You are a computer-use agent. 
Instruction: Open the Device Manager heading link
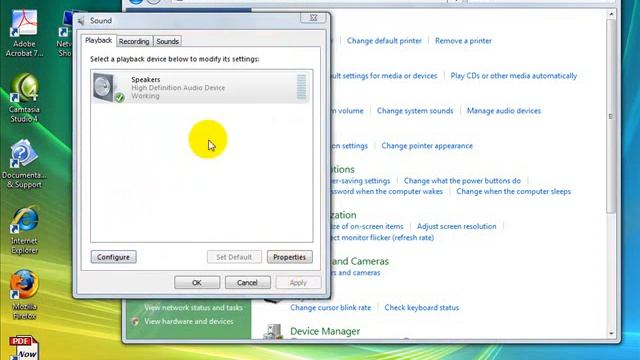325,331
